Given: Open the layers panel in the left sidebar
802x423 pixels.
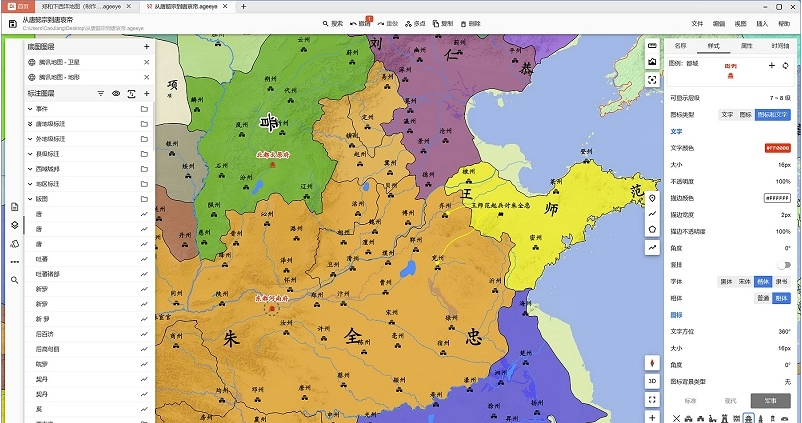Looking at the screenshot, I should (x=14, y=225).
